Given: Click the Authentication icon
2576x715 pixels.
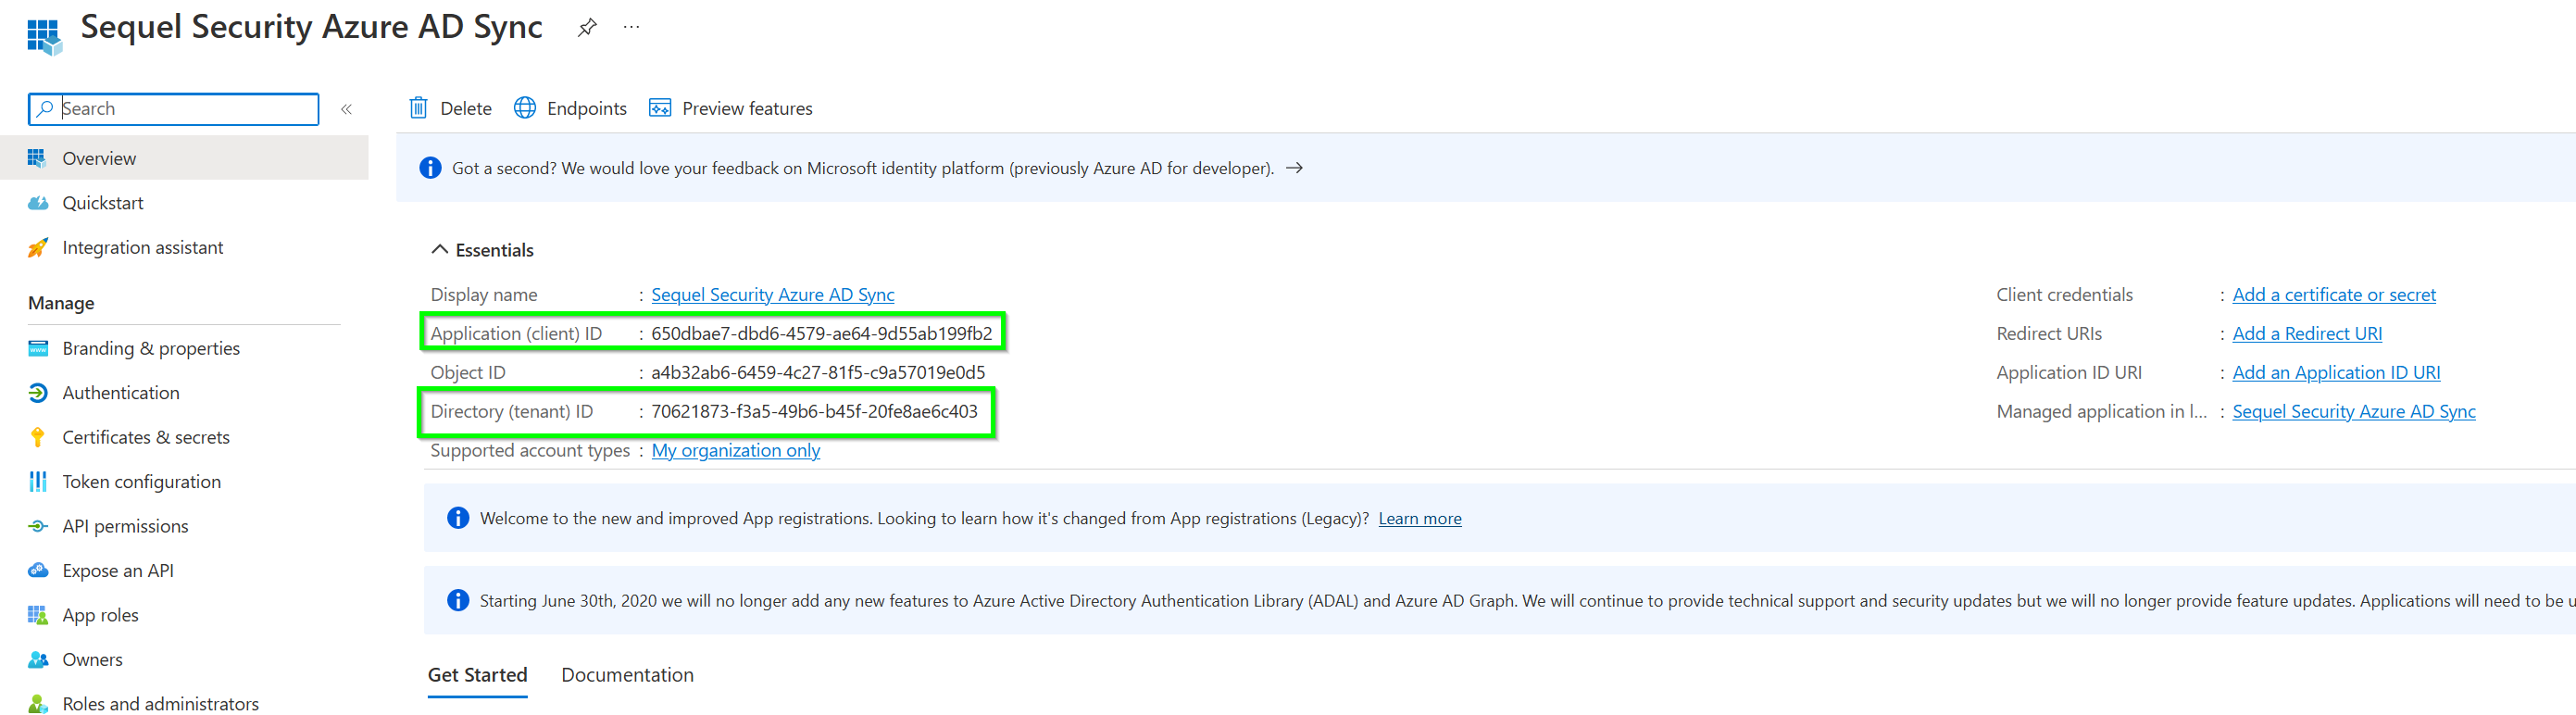Looking at the screenshot, I should click(x=38, y=392).
